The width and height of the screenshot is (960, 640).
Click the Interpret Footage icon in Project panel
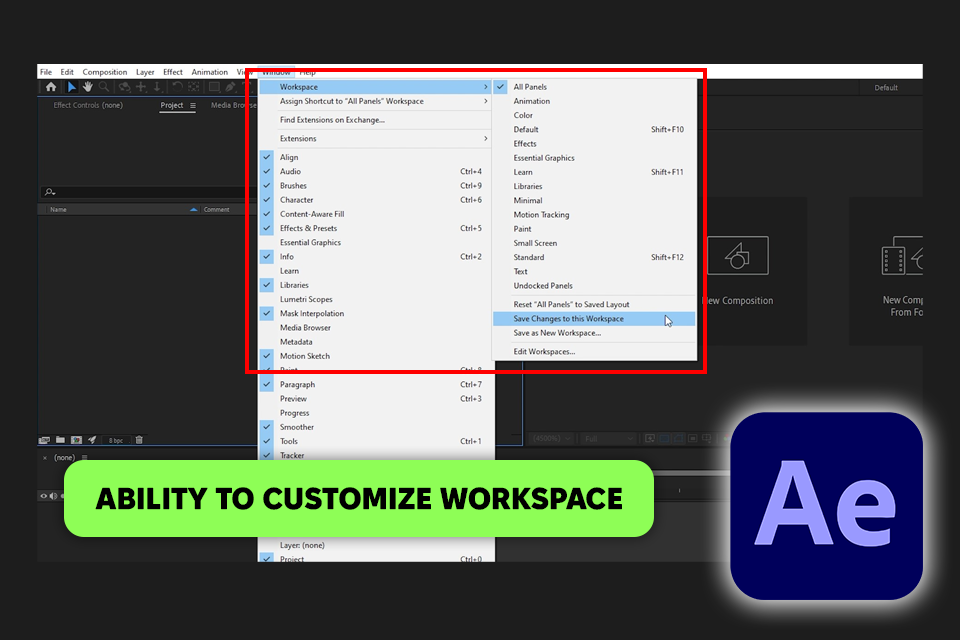point(44,440)
